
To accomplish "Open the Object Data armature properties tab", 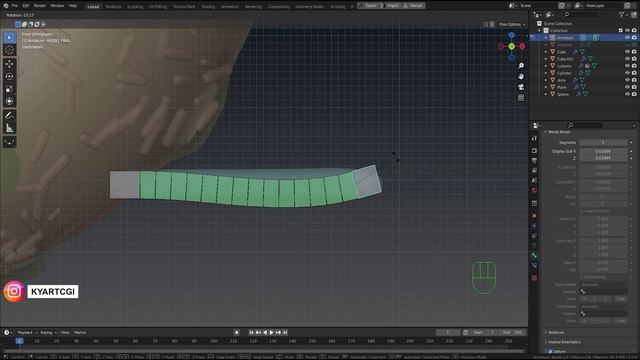I will (x=534, y=245).
